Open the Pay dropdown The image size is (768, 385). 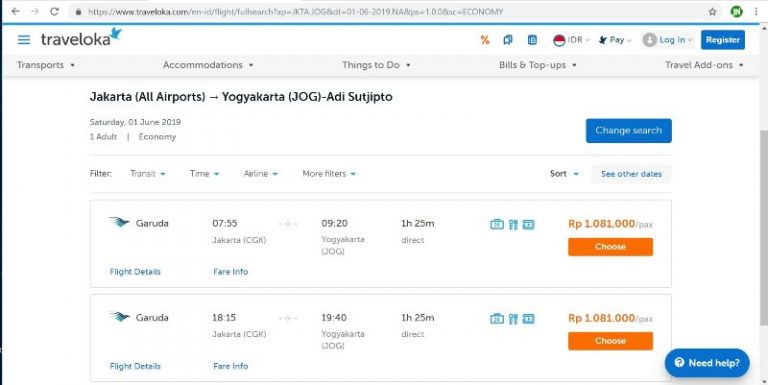615,40
